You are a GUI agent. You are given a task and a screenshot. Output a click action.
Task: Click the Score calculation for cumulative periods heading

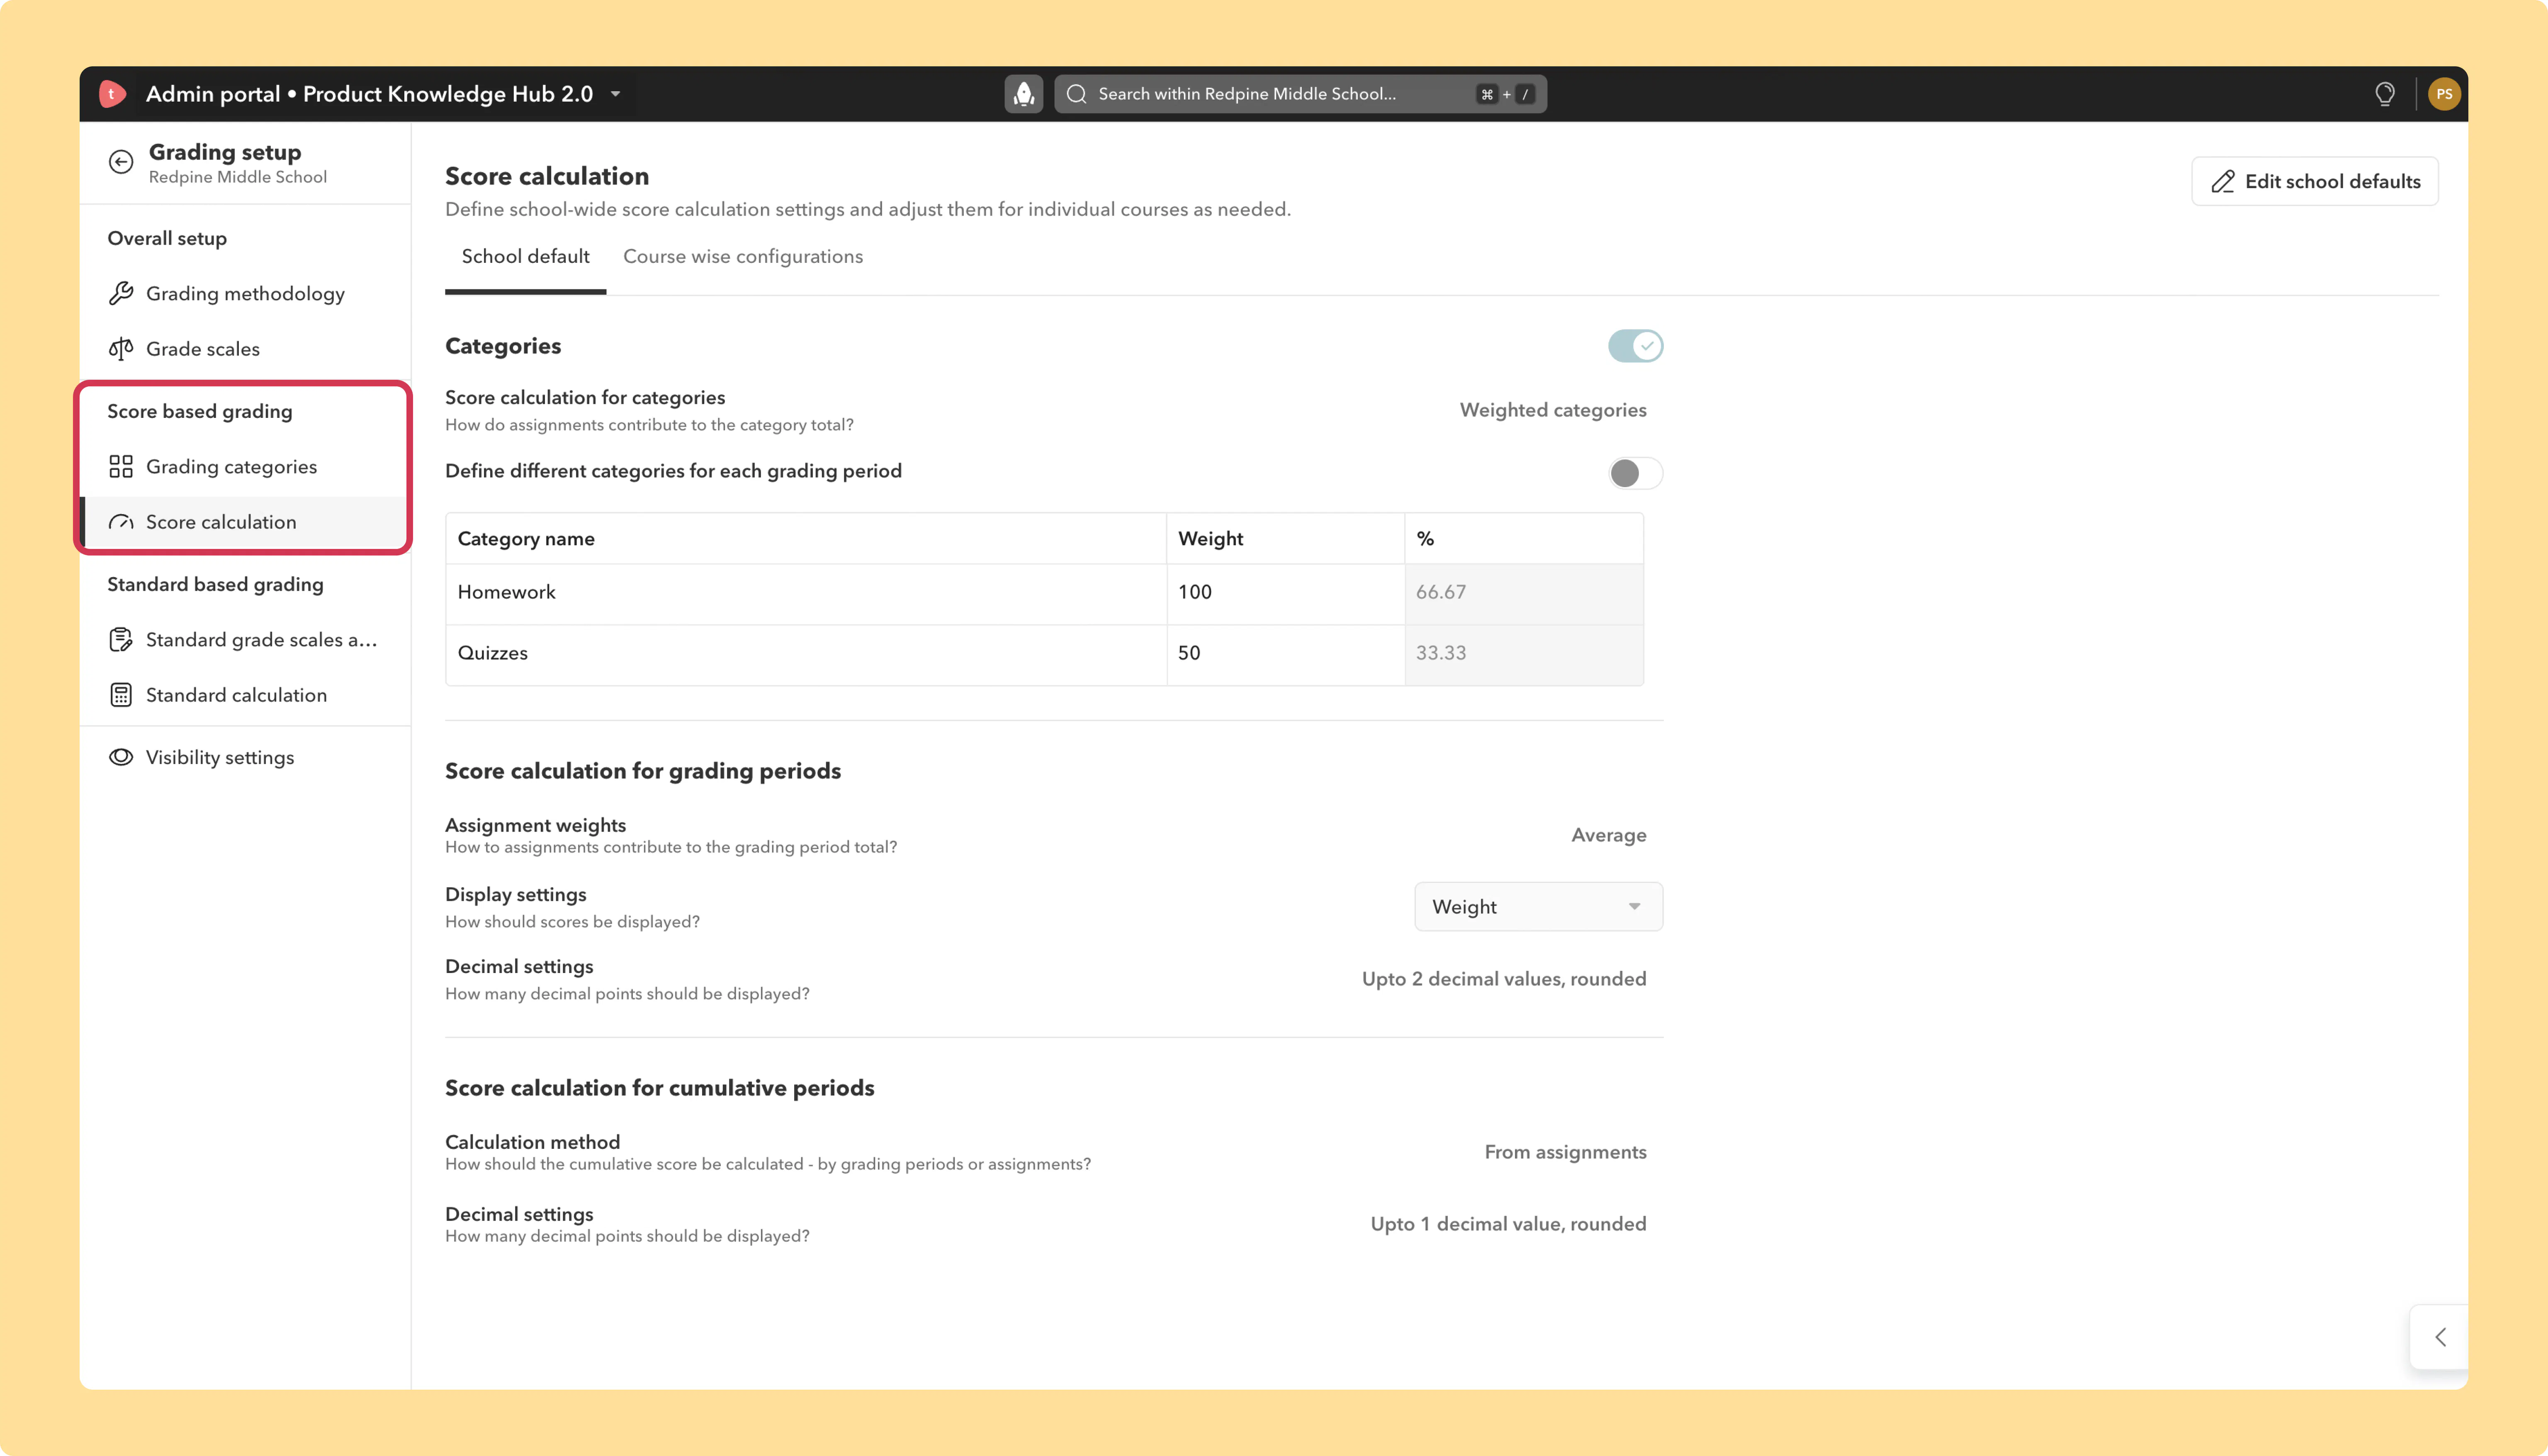coord(659,1088)
